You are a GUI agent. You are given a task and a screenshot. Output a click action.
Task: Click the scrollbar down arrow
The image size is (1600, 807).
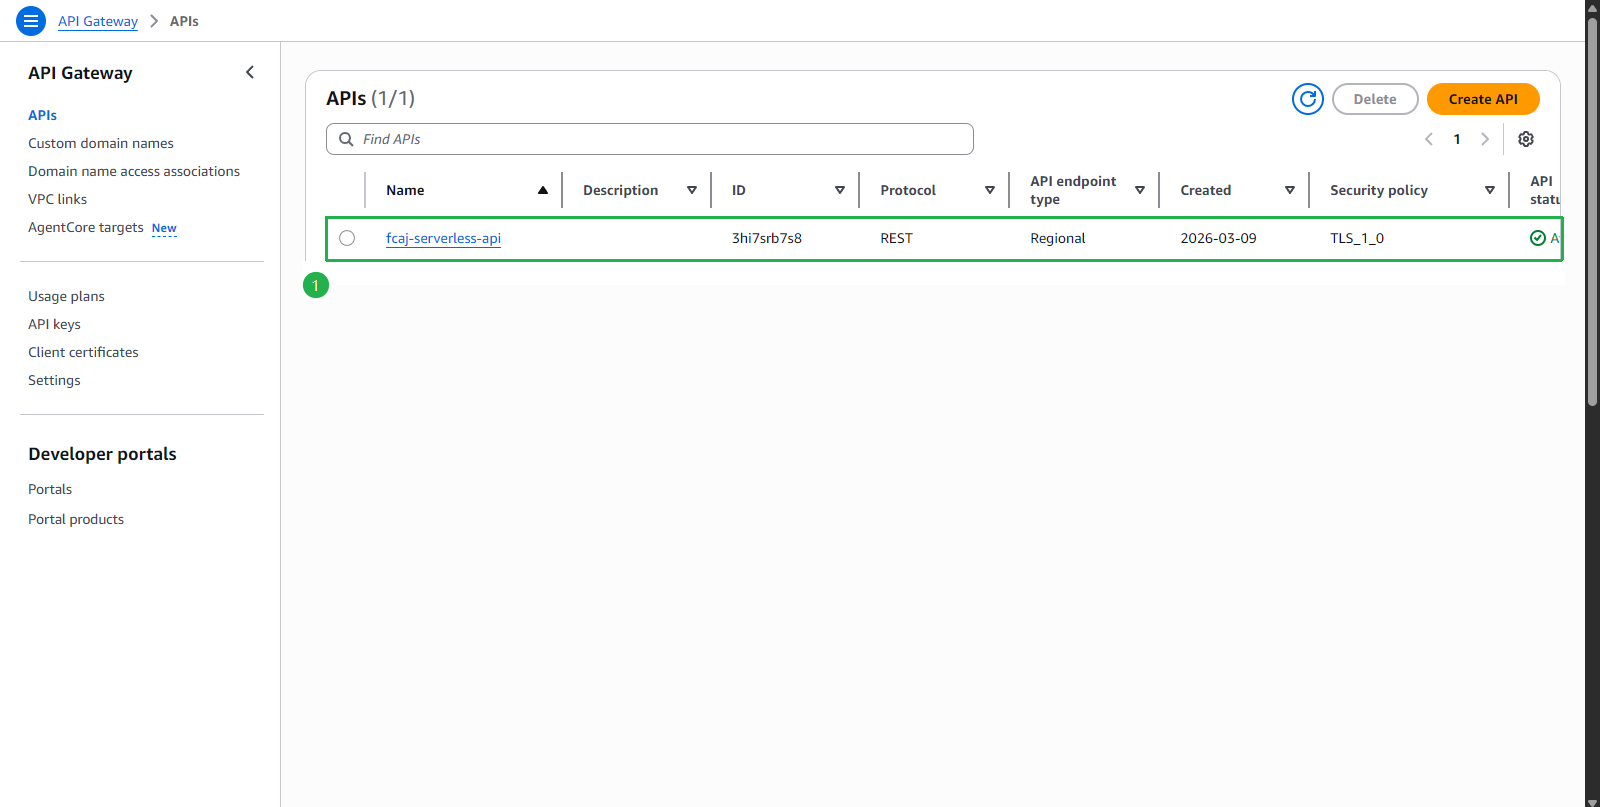[x=1592, y=801]
